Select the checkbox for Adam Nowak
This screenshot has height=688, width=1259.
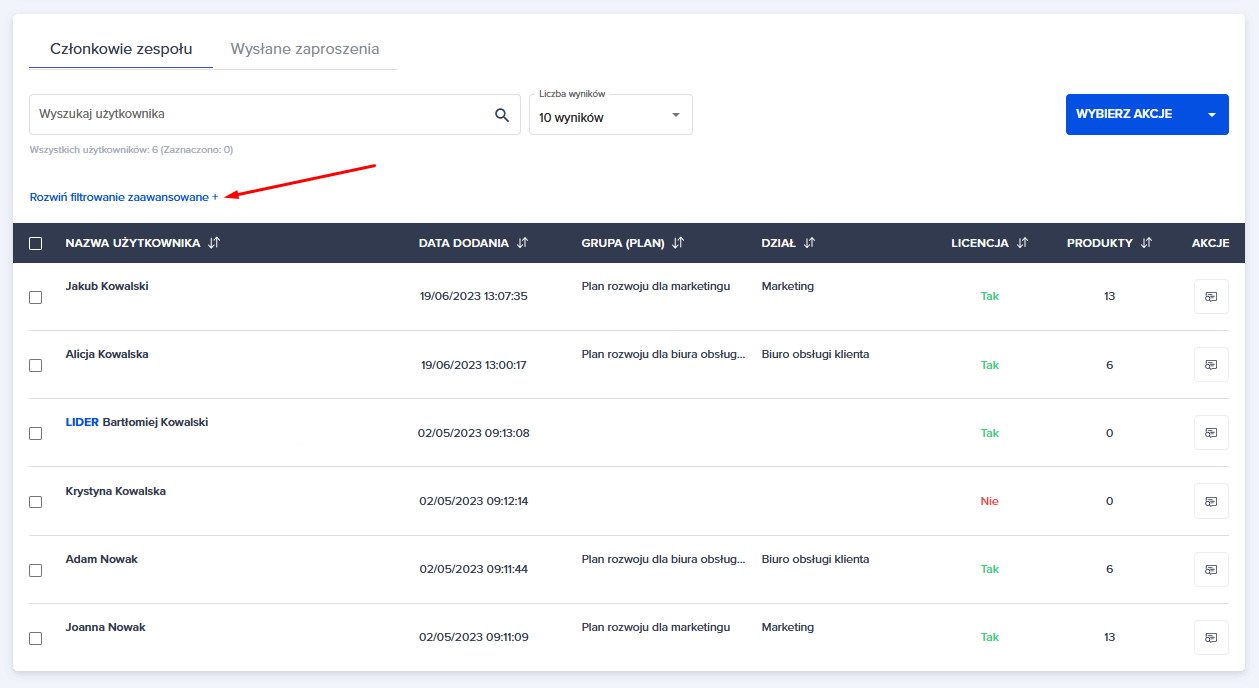pyautogui.click(x=36, y=570)
